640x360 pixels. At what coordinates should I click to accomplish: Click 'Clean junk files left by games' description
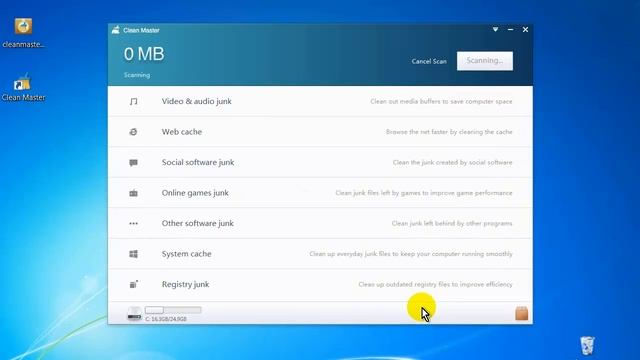(x=424, y=193)
